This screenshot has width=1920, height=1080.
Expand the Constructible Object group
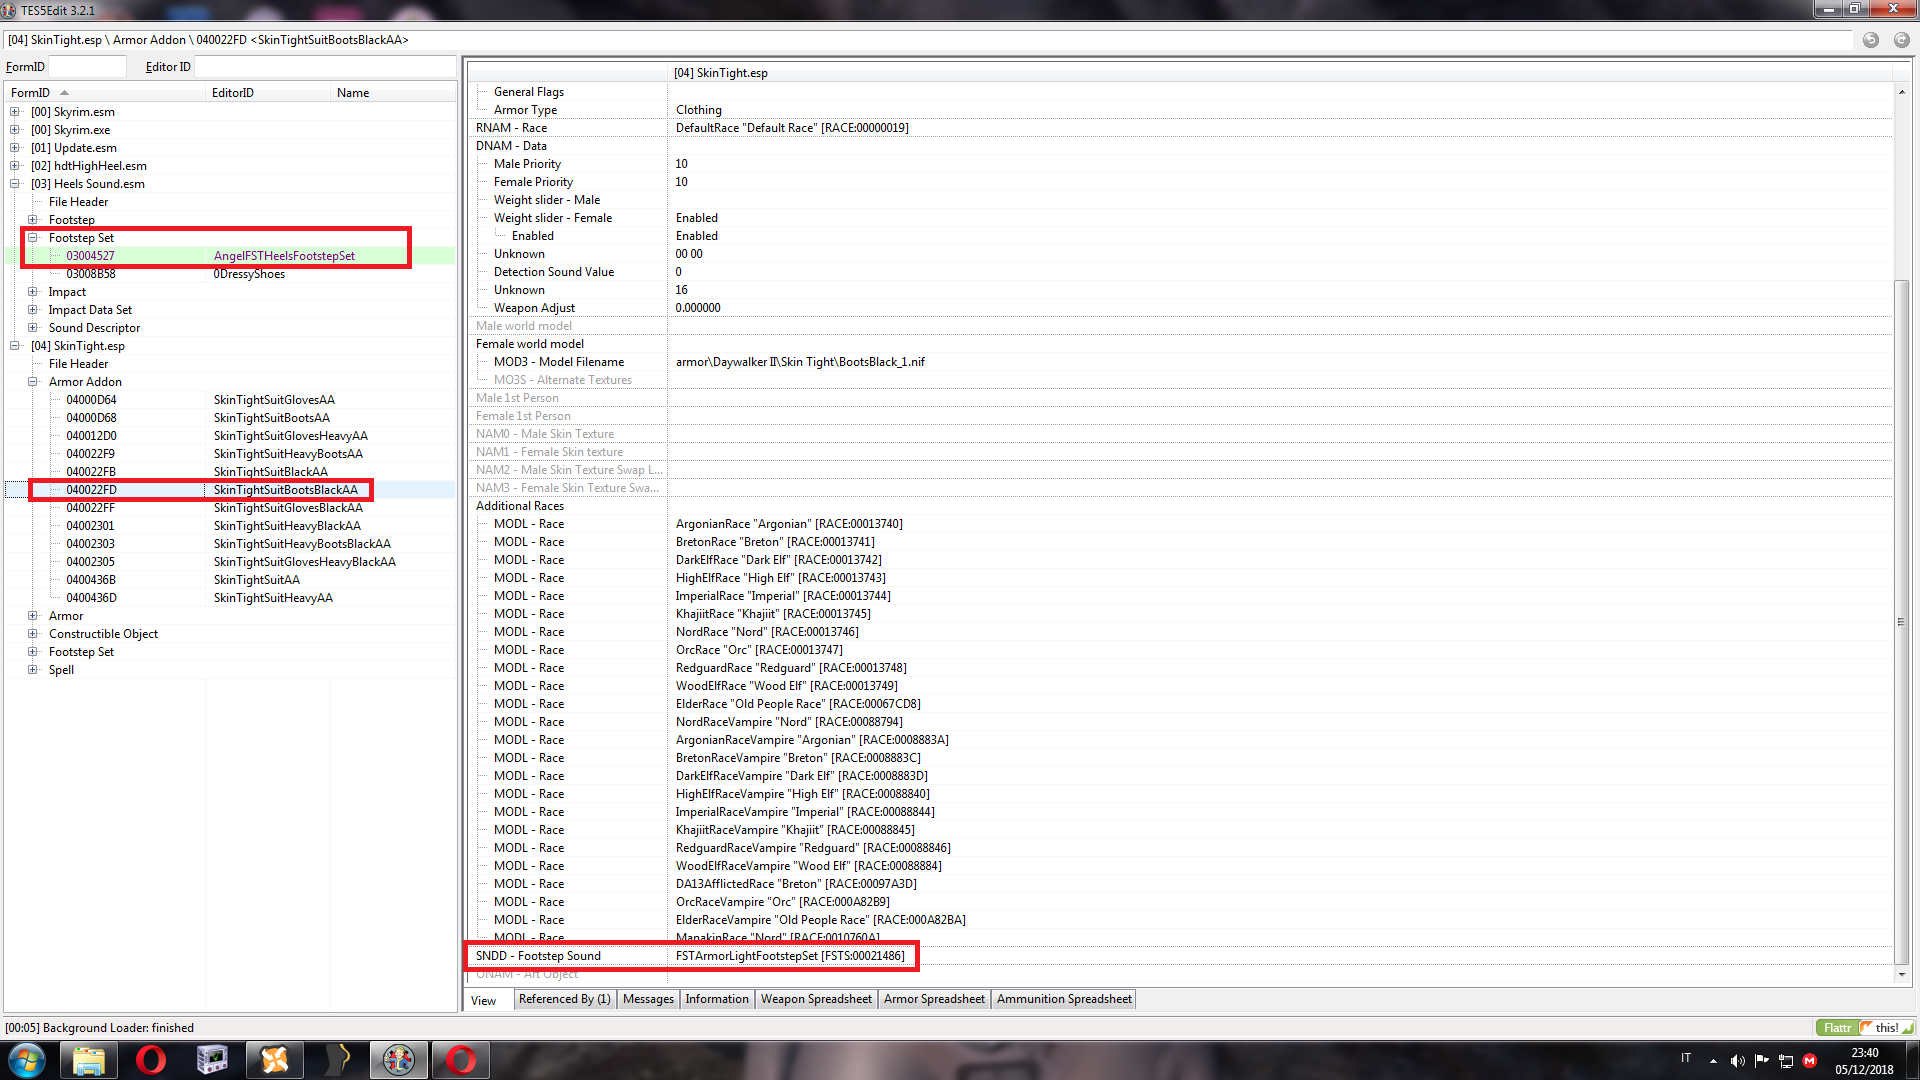(x=33, y=634)
